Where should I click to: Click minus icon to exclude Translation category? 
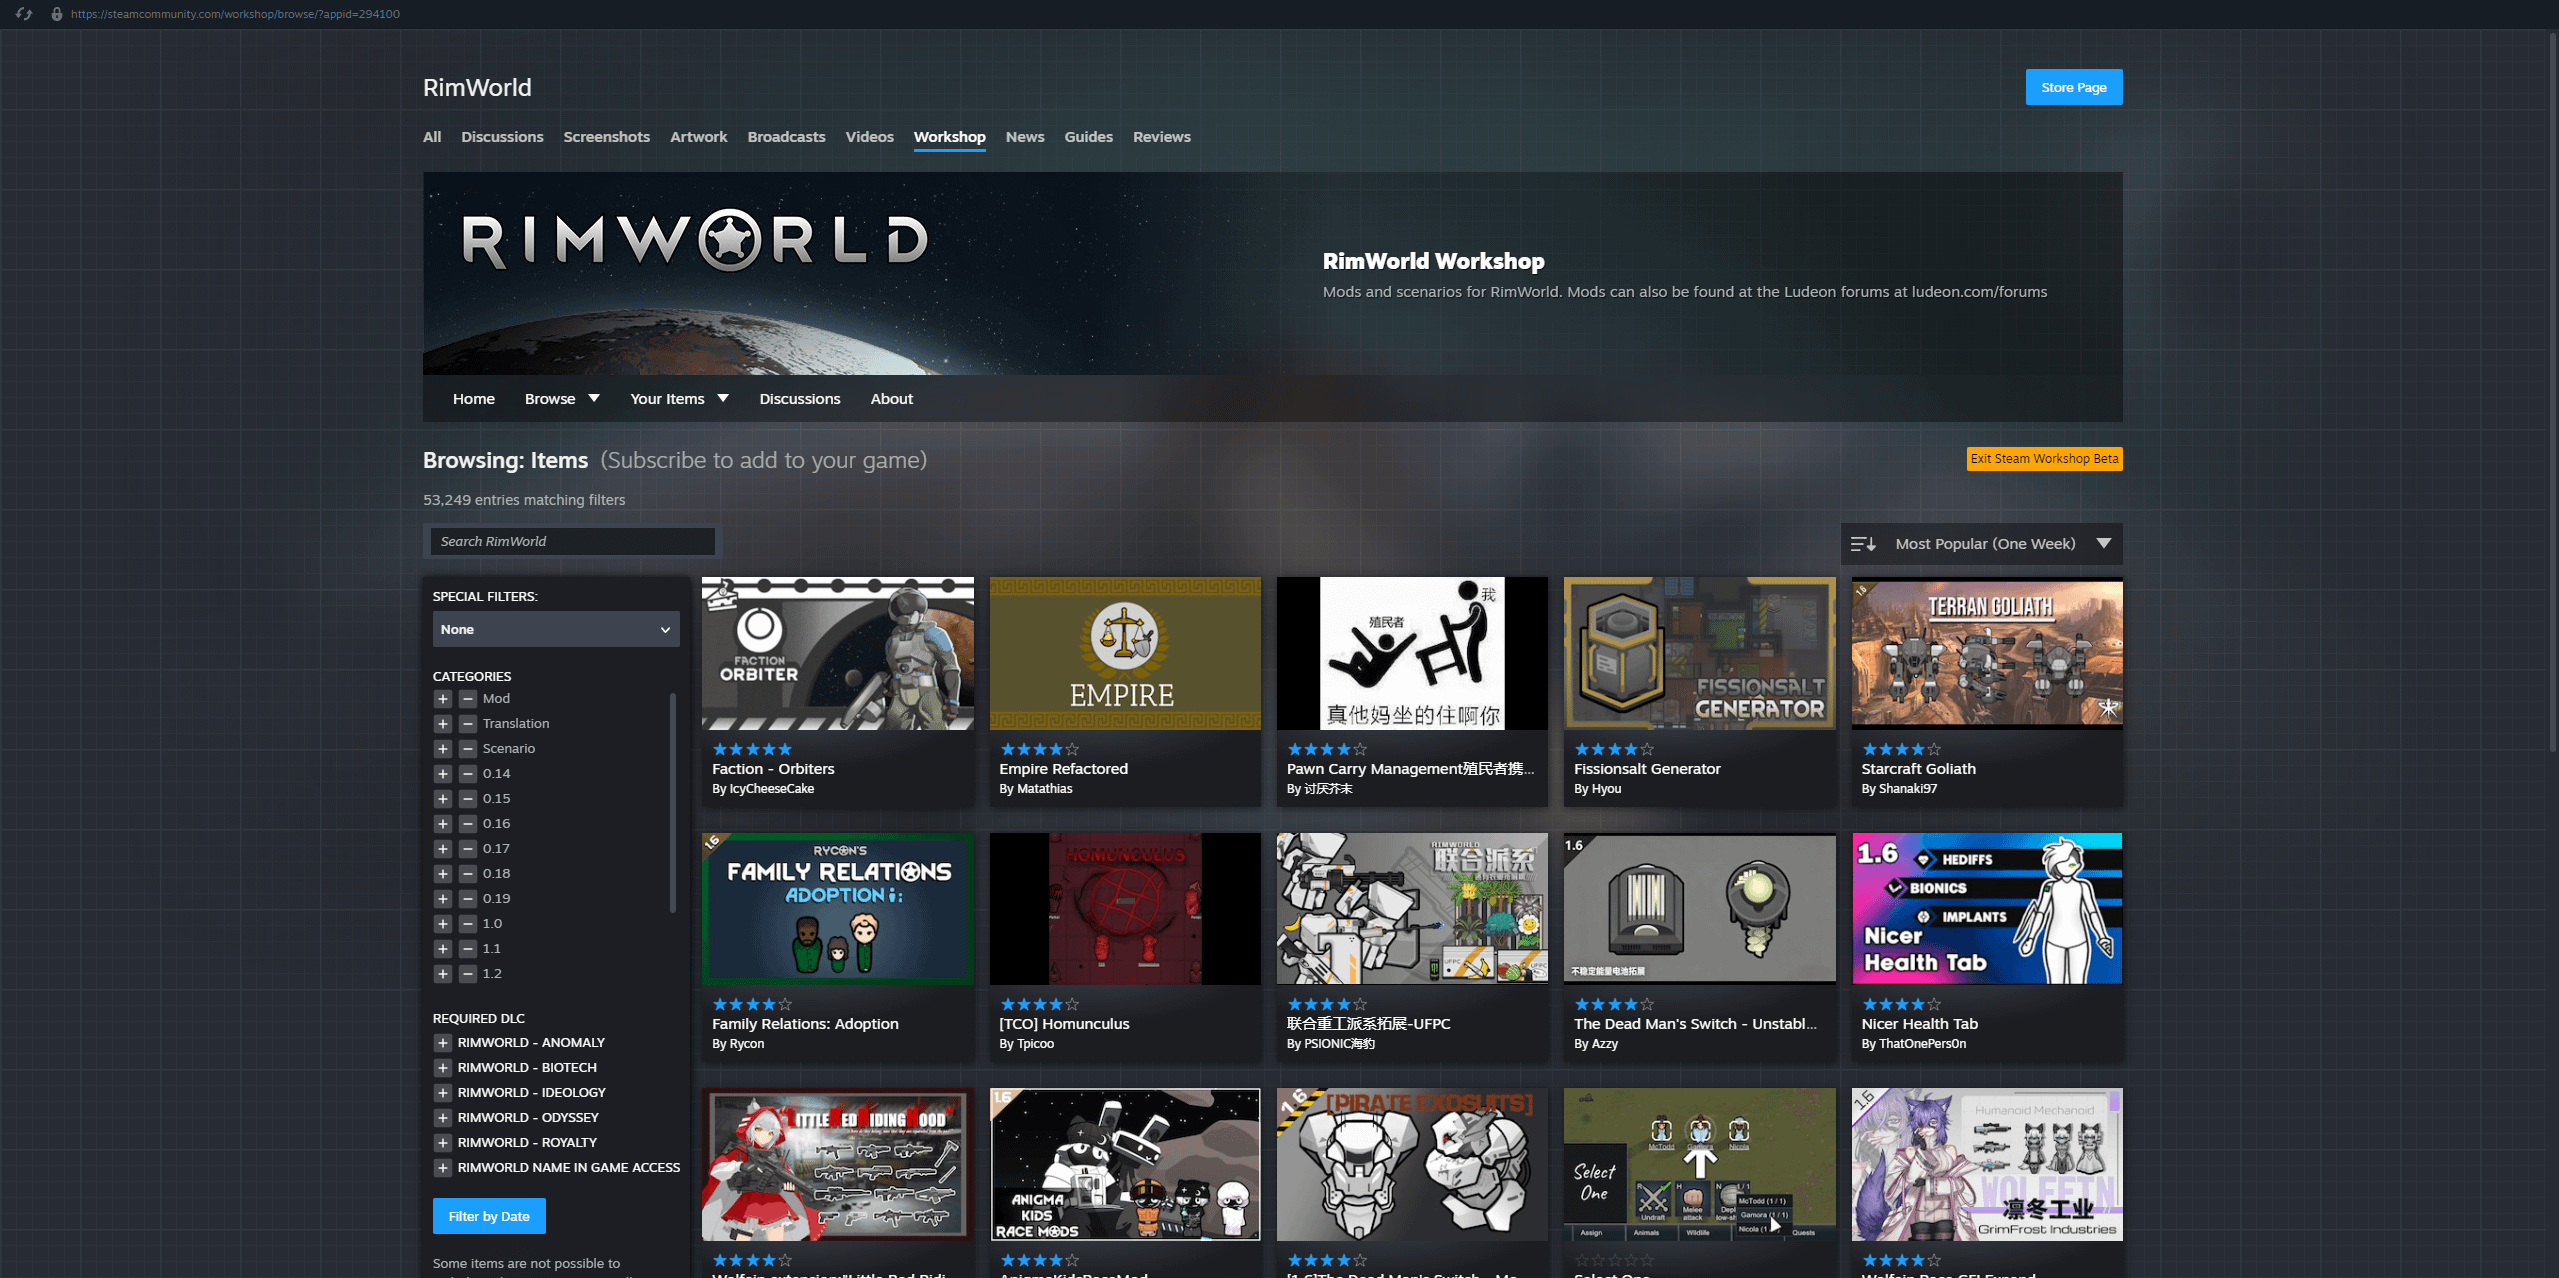[x=467, y=724]
